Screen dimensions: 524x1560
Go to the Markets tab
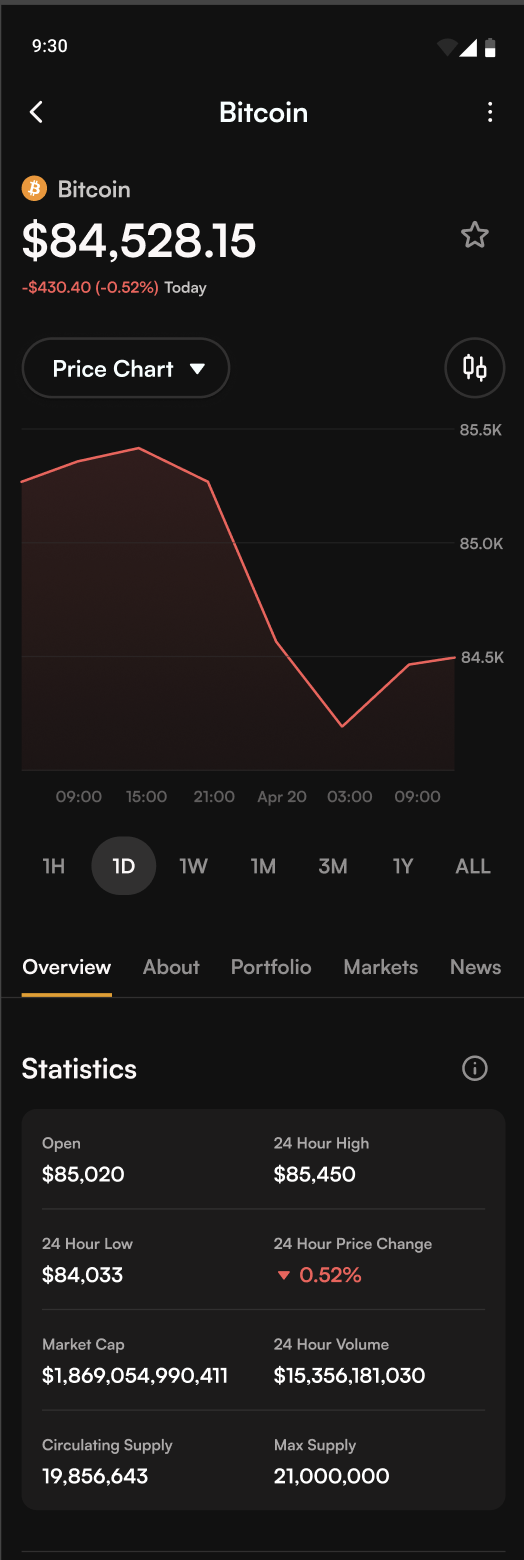(x=381, y=967)
